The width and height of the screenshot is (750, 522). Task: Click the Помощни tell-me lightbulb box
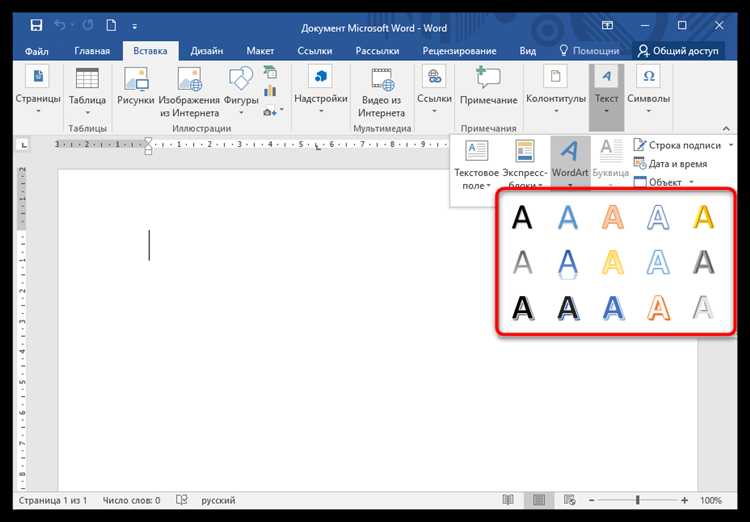(589, 51)
